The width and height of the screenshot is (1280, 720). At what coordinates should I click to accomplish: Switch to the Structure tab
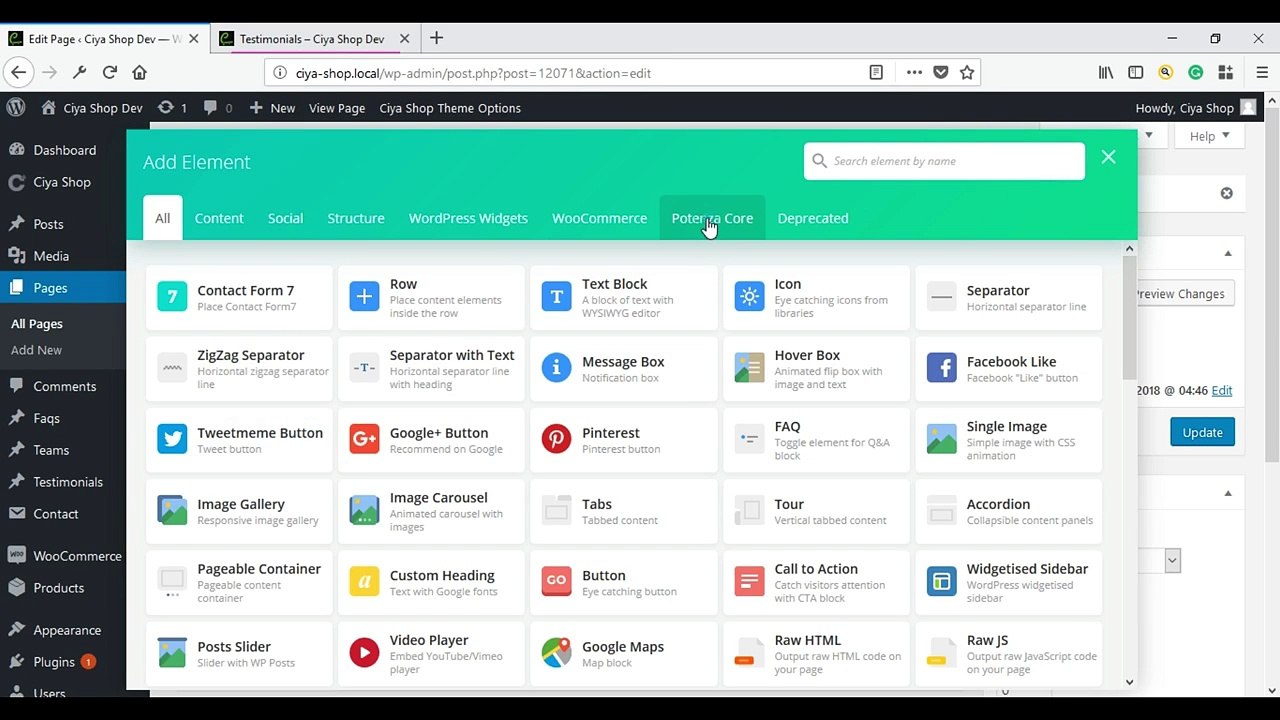pos(356,218)
